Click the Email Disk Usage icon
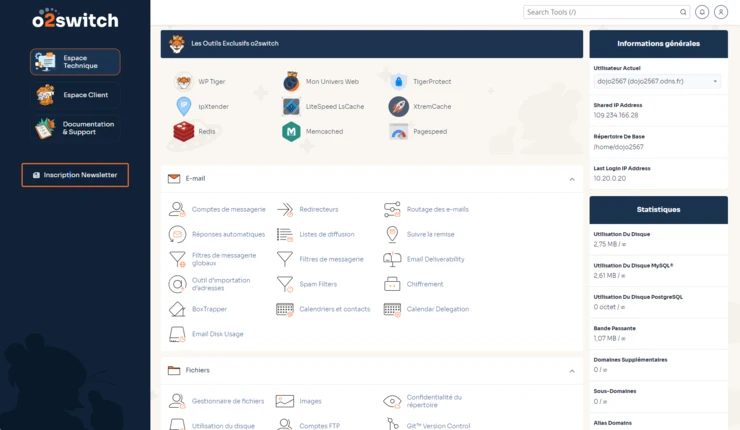The width and height of the screenshot is (740, 430). 177,334
